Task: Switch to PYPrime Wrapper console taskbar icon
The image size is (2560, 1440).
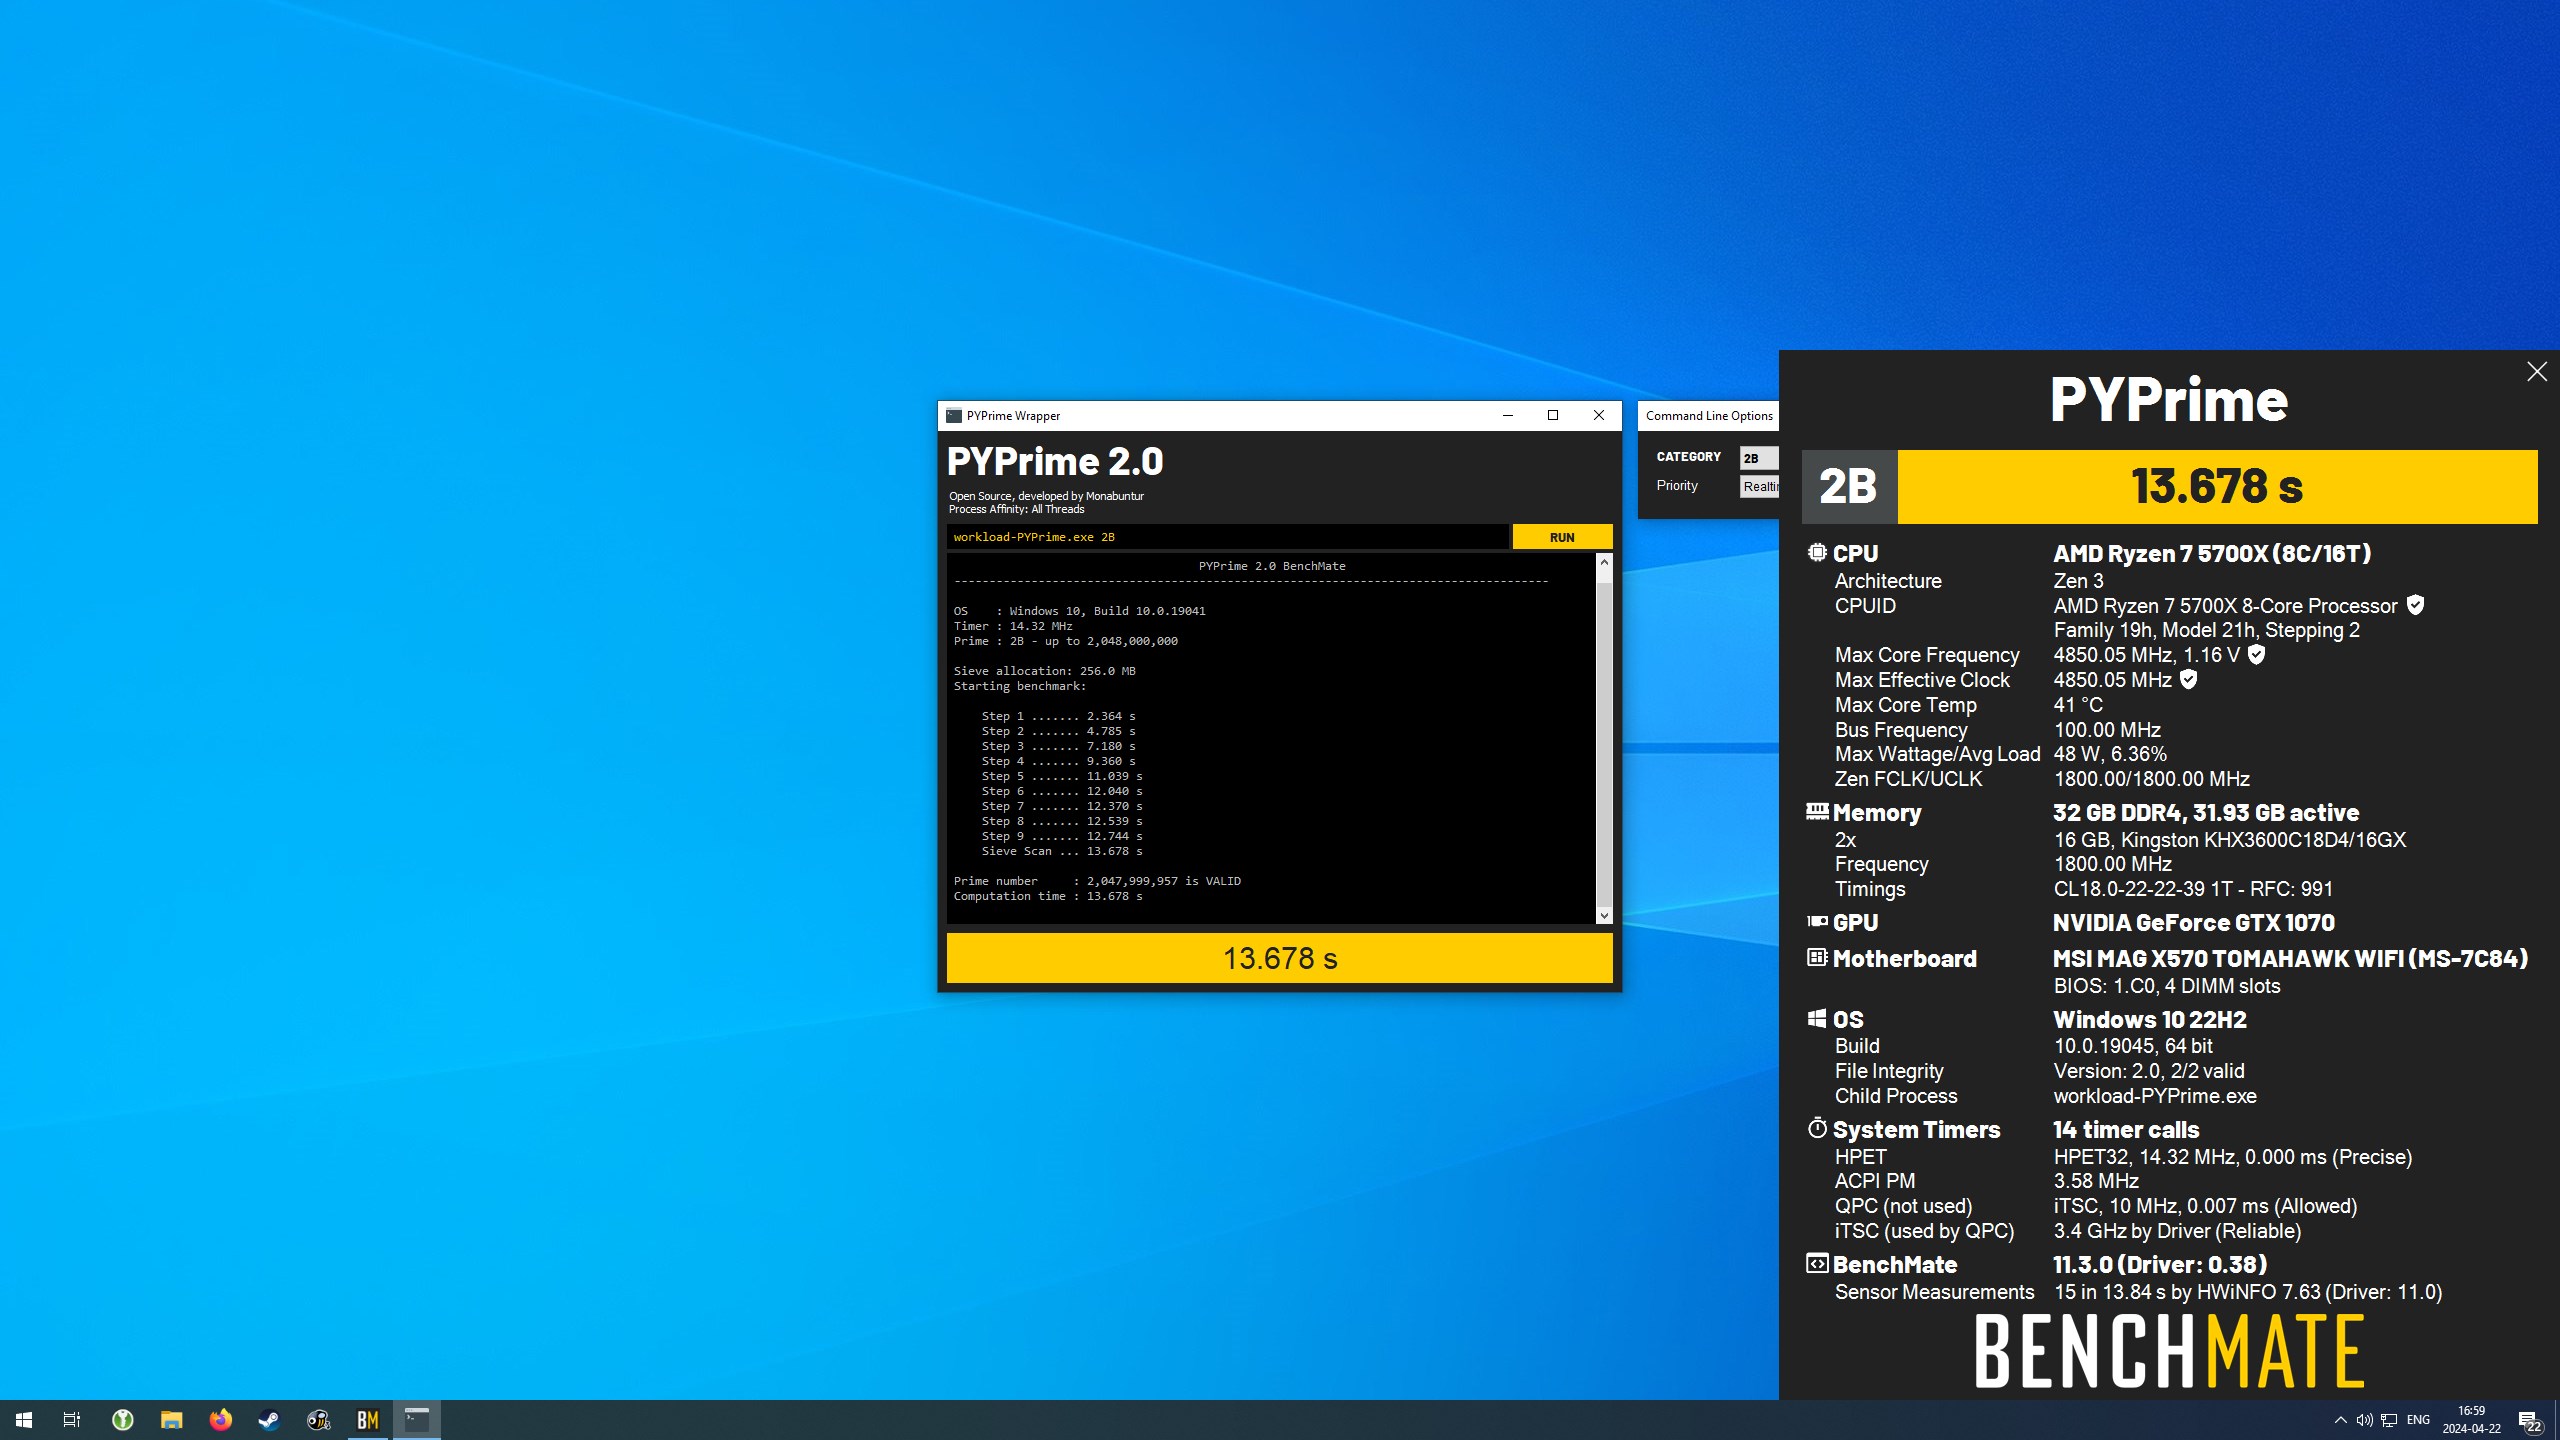Action: 416,1420
